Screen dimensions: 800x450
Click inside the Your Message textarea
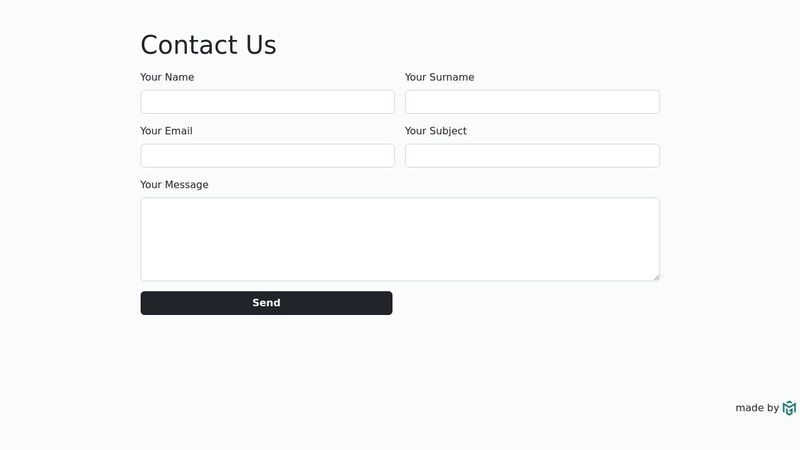pos(400,239)
